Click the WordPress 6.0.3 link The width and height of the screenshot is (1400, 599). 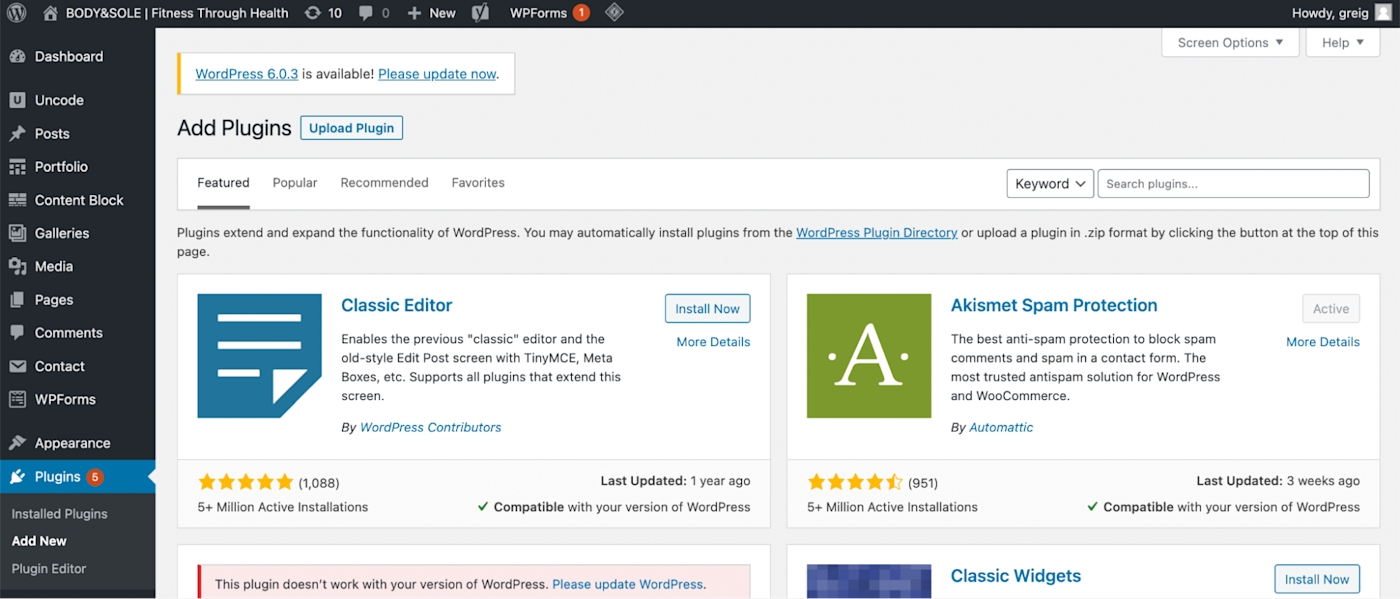point(247,74)
